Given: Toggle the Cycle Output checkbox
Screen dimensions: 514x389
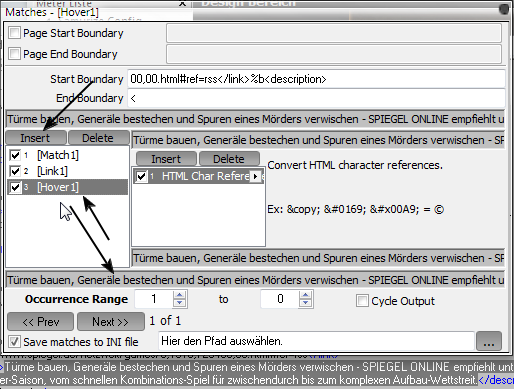Looking at the screenshot, I should 362,301.
